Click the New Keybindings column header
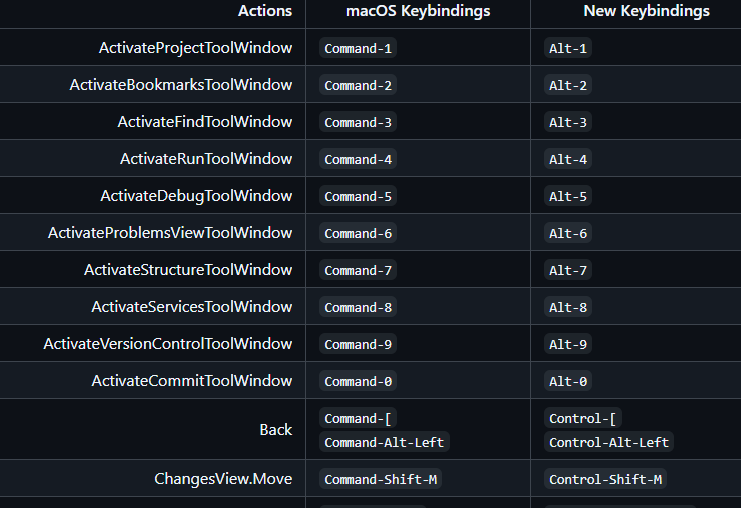 pos(646,11)
